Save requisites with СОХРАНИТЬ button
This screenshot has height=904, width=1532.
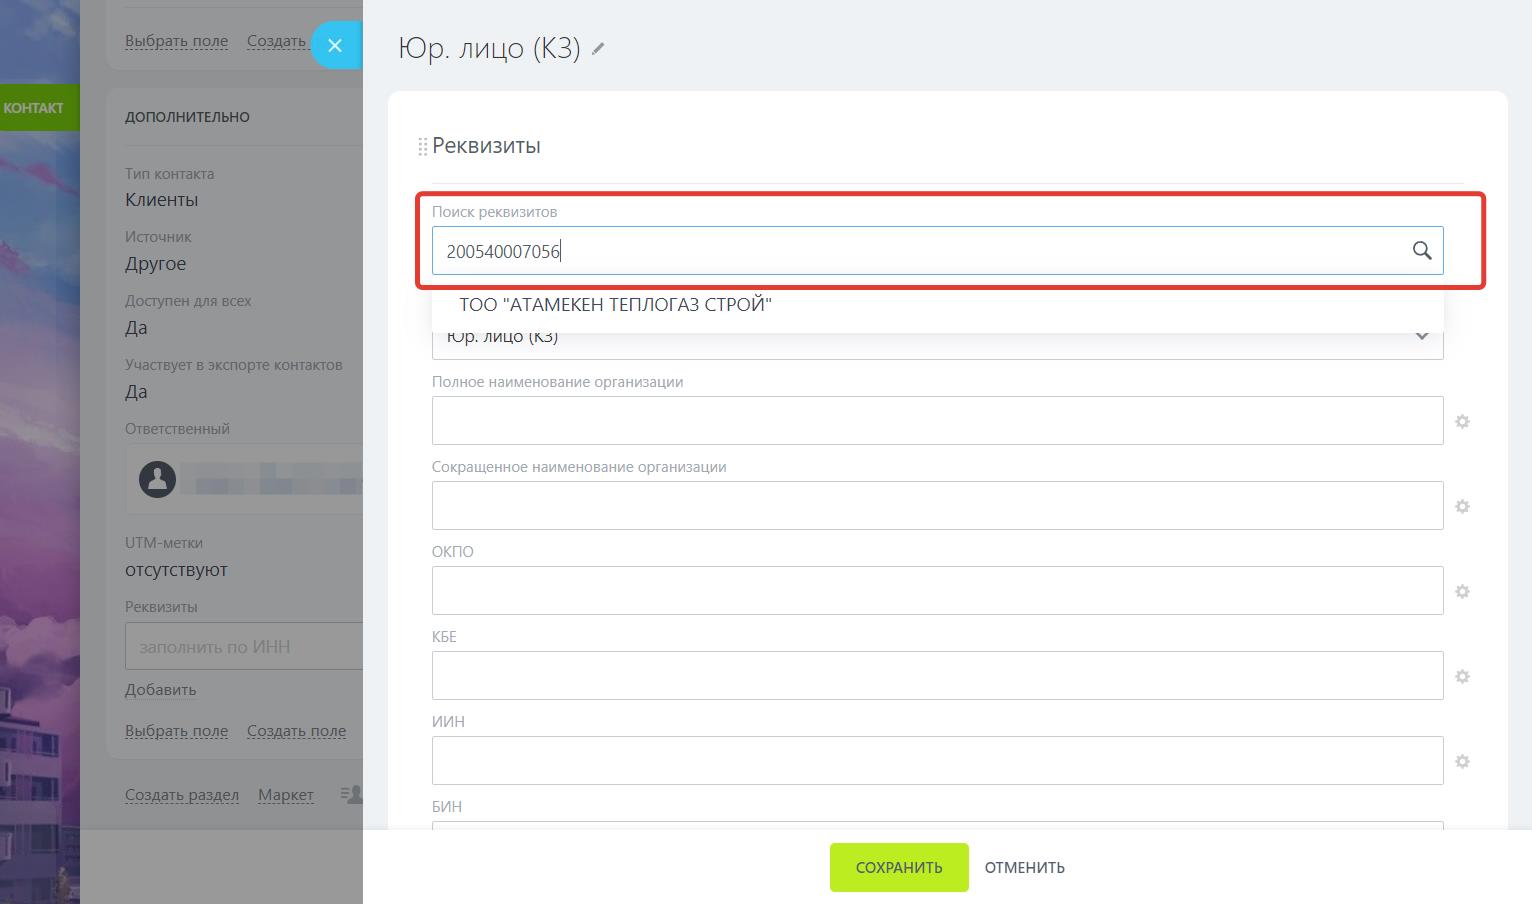(x=899, y=867)
